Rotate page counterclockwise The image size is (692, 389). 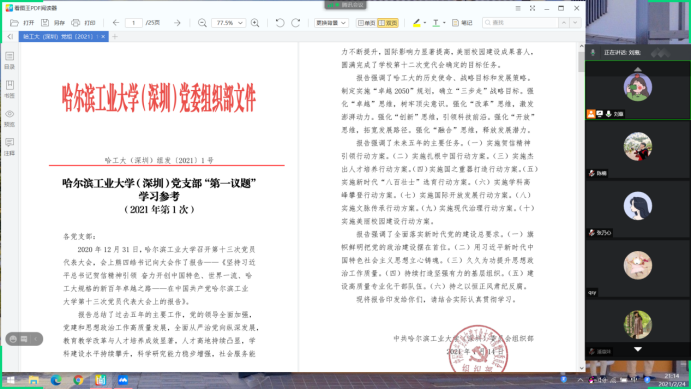click(280, 23)
